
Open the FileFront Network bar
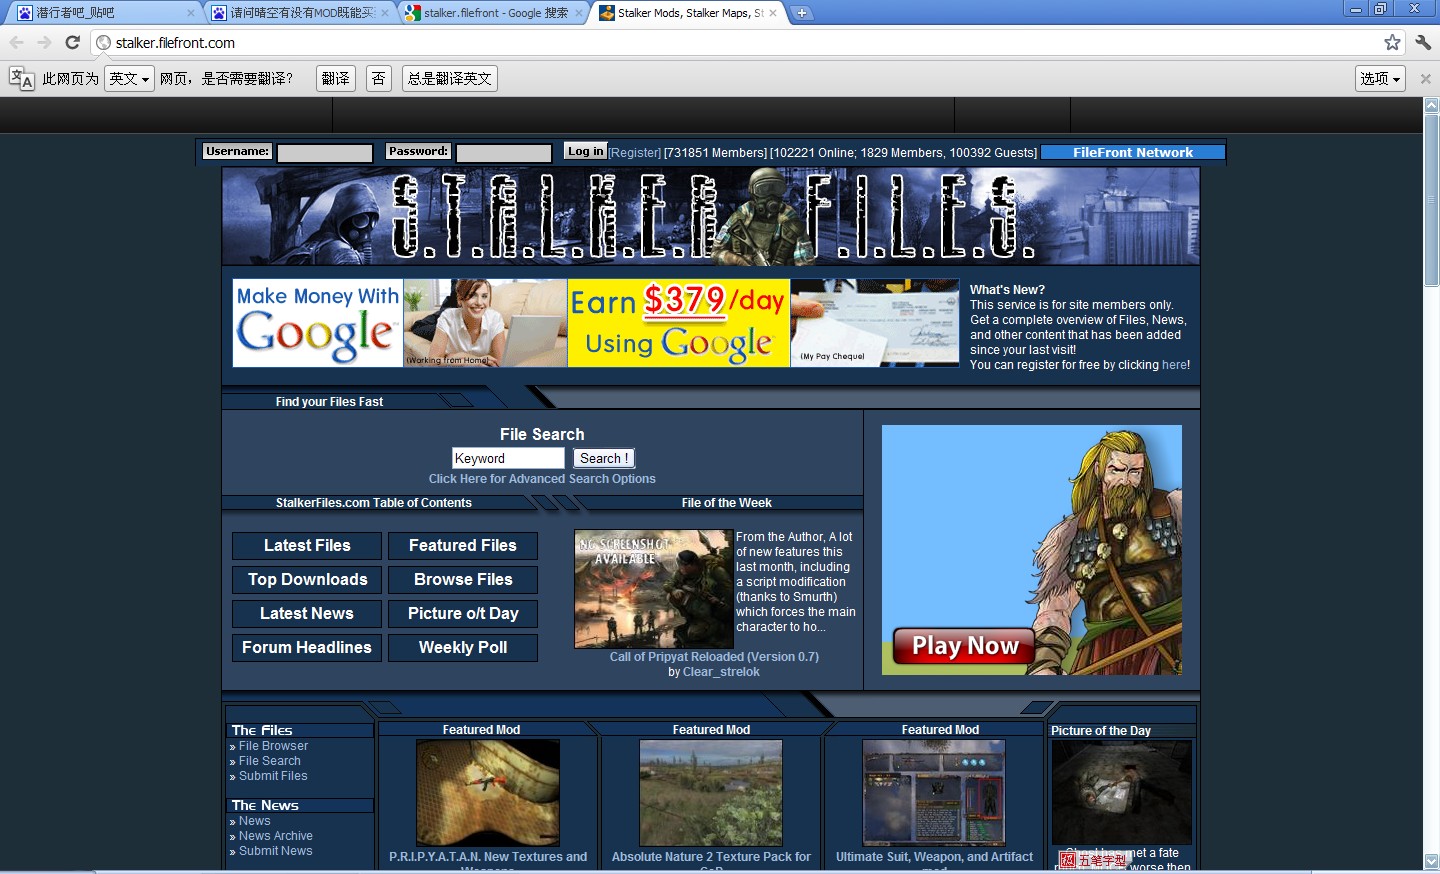point(1133,153)
